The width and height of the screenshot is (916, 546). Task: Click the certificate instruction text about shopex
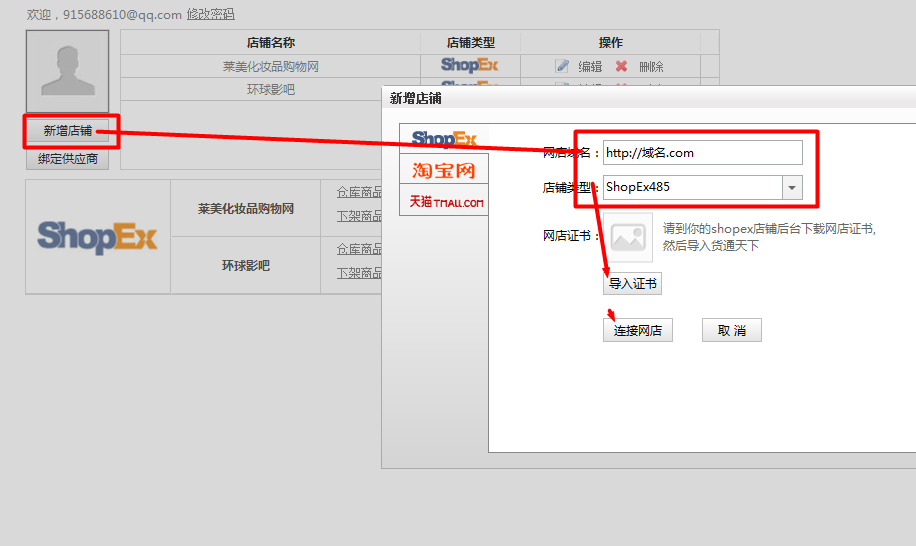click(x=769, y=237)
